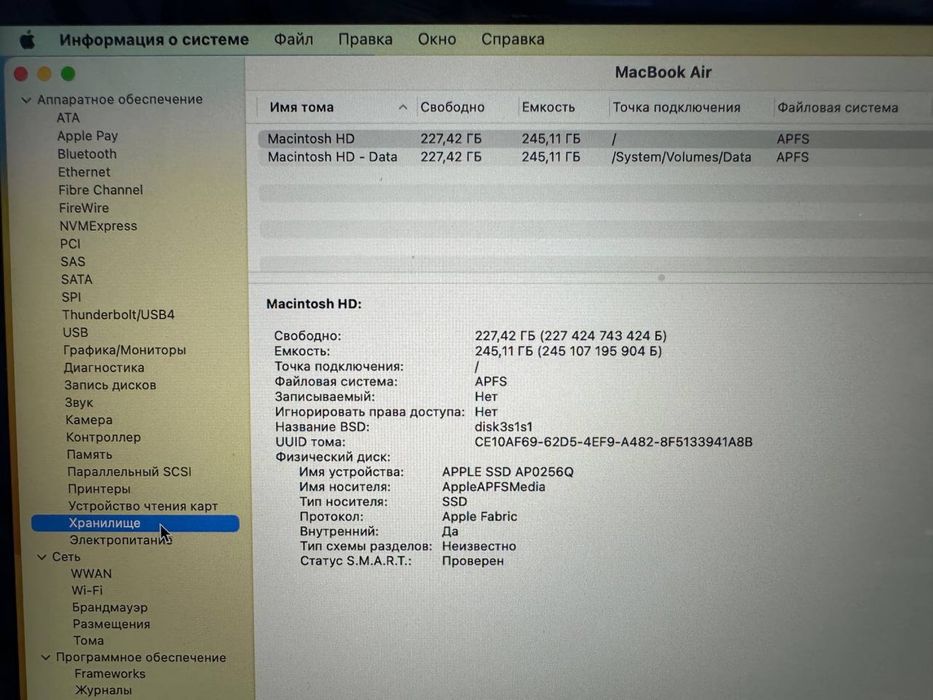
Task: Select Wi-Fi under Сеть
Action: 87,590
